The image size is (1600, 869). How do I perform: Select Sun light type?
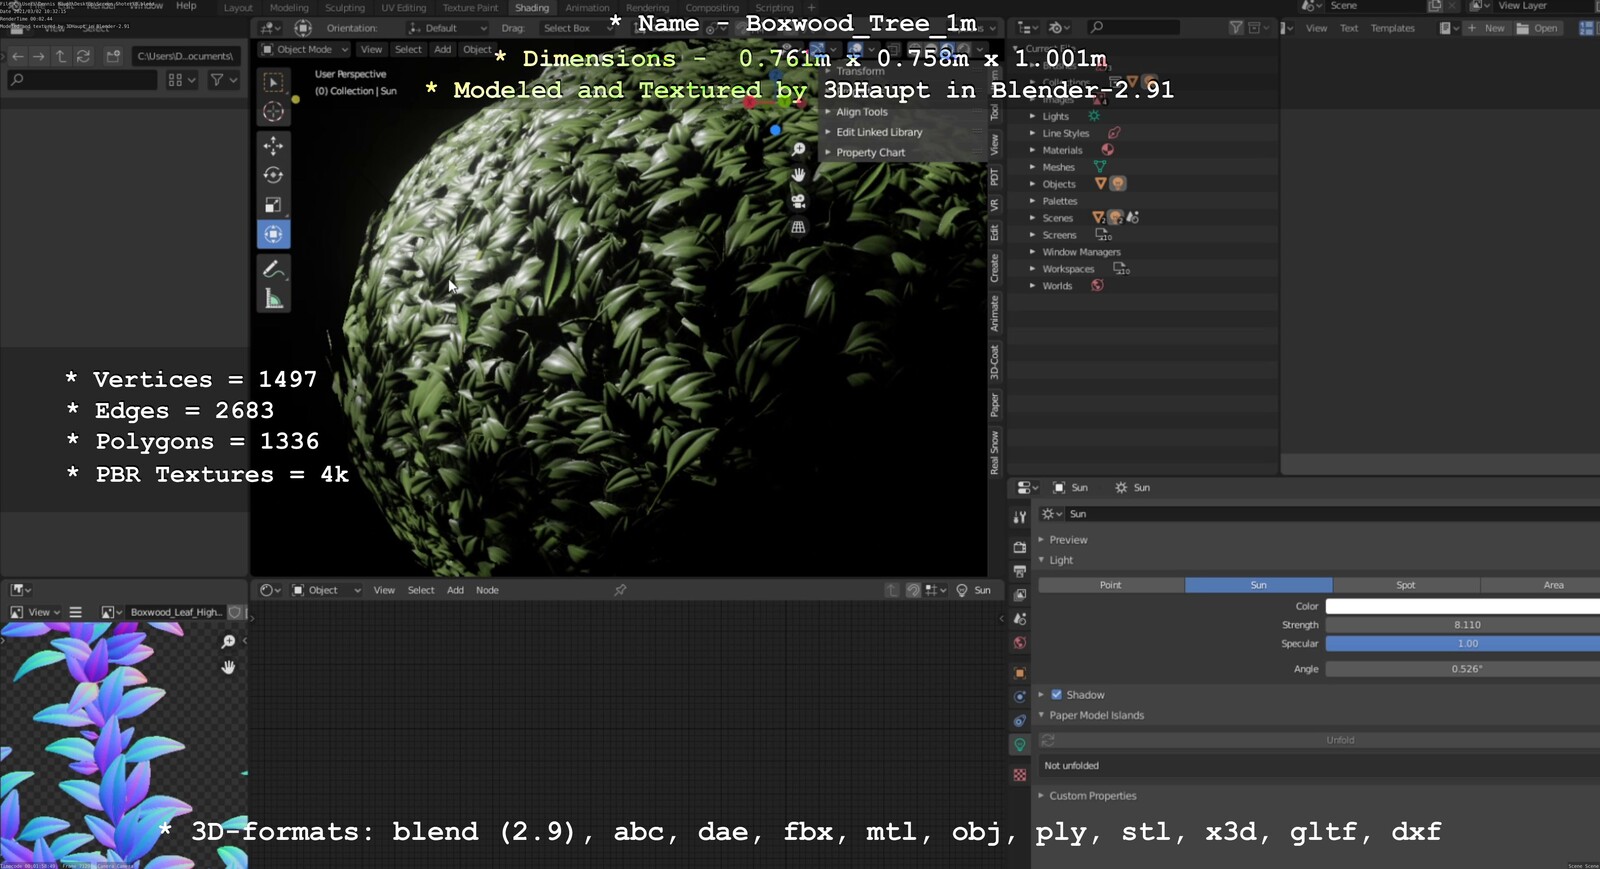point(1258,585)
